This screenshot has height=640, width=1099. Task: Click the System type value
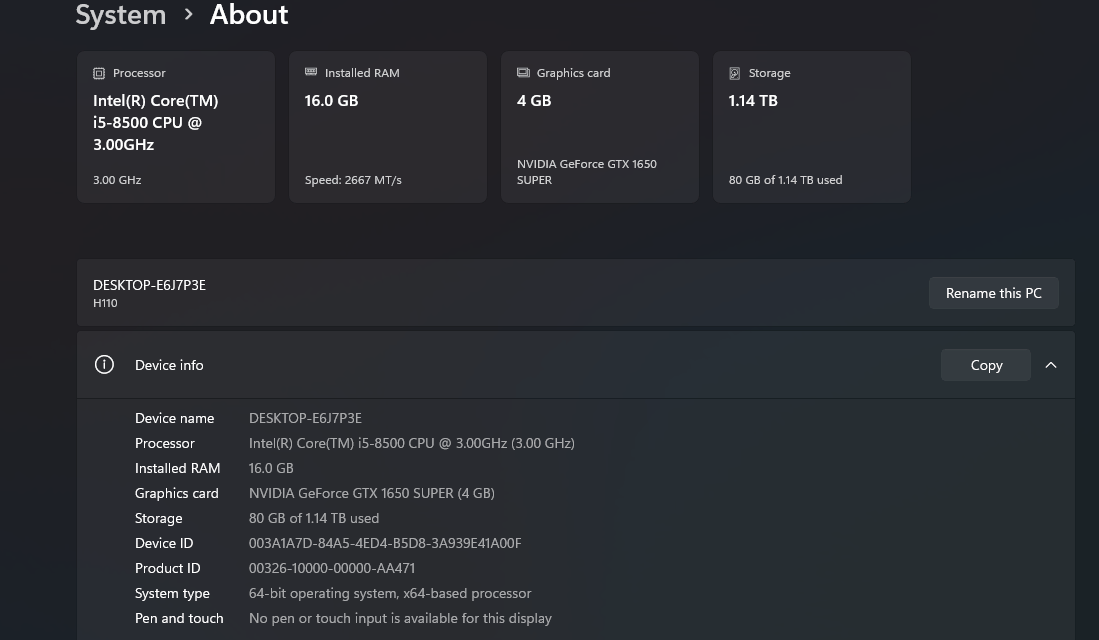click(390, 594)
